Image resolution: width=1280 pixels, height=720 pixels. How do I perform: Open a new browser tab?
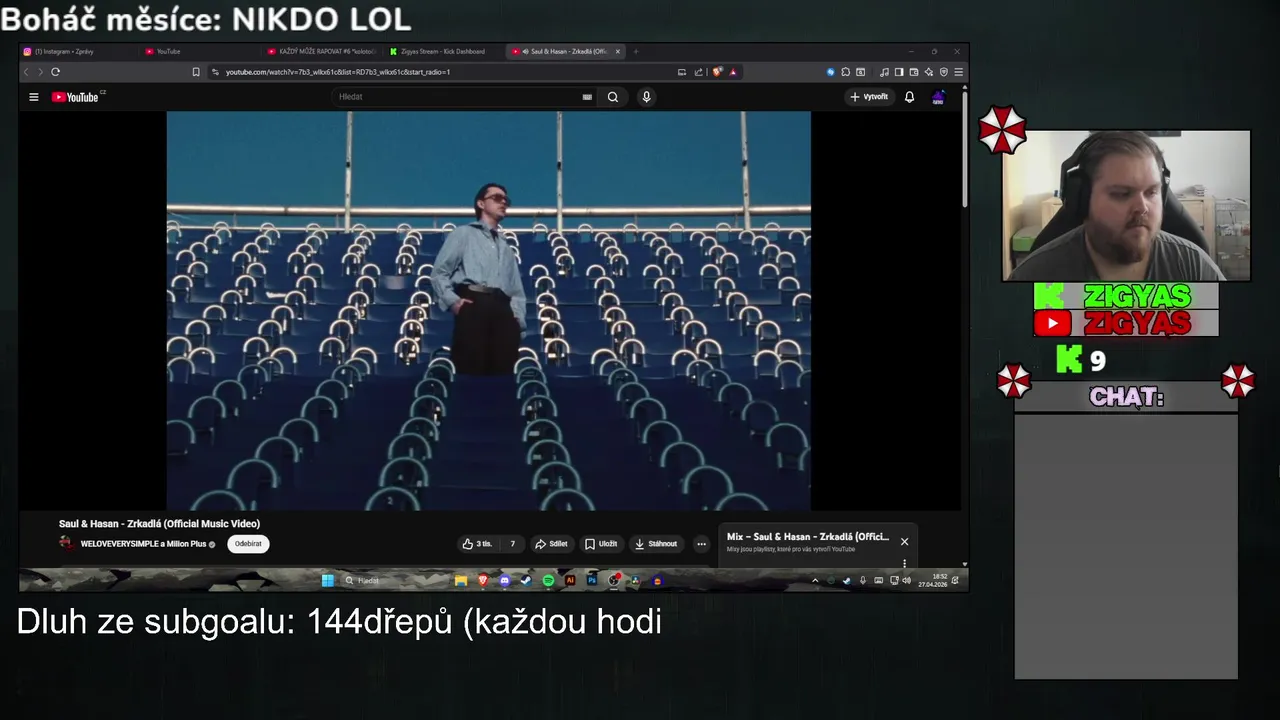[x=636, y=51]
